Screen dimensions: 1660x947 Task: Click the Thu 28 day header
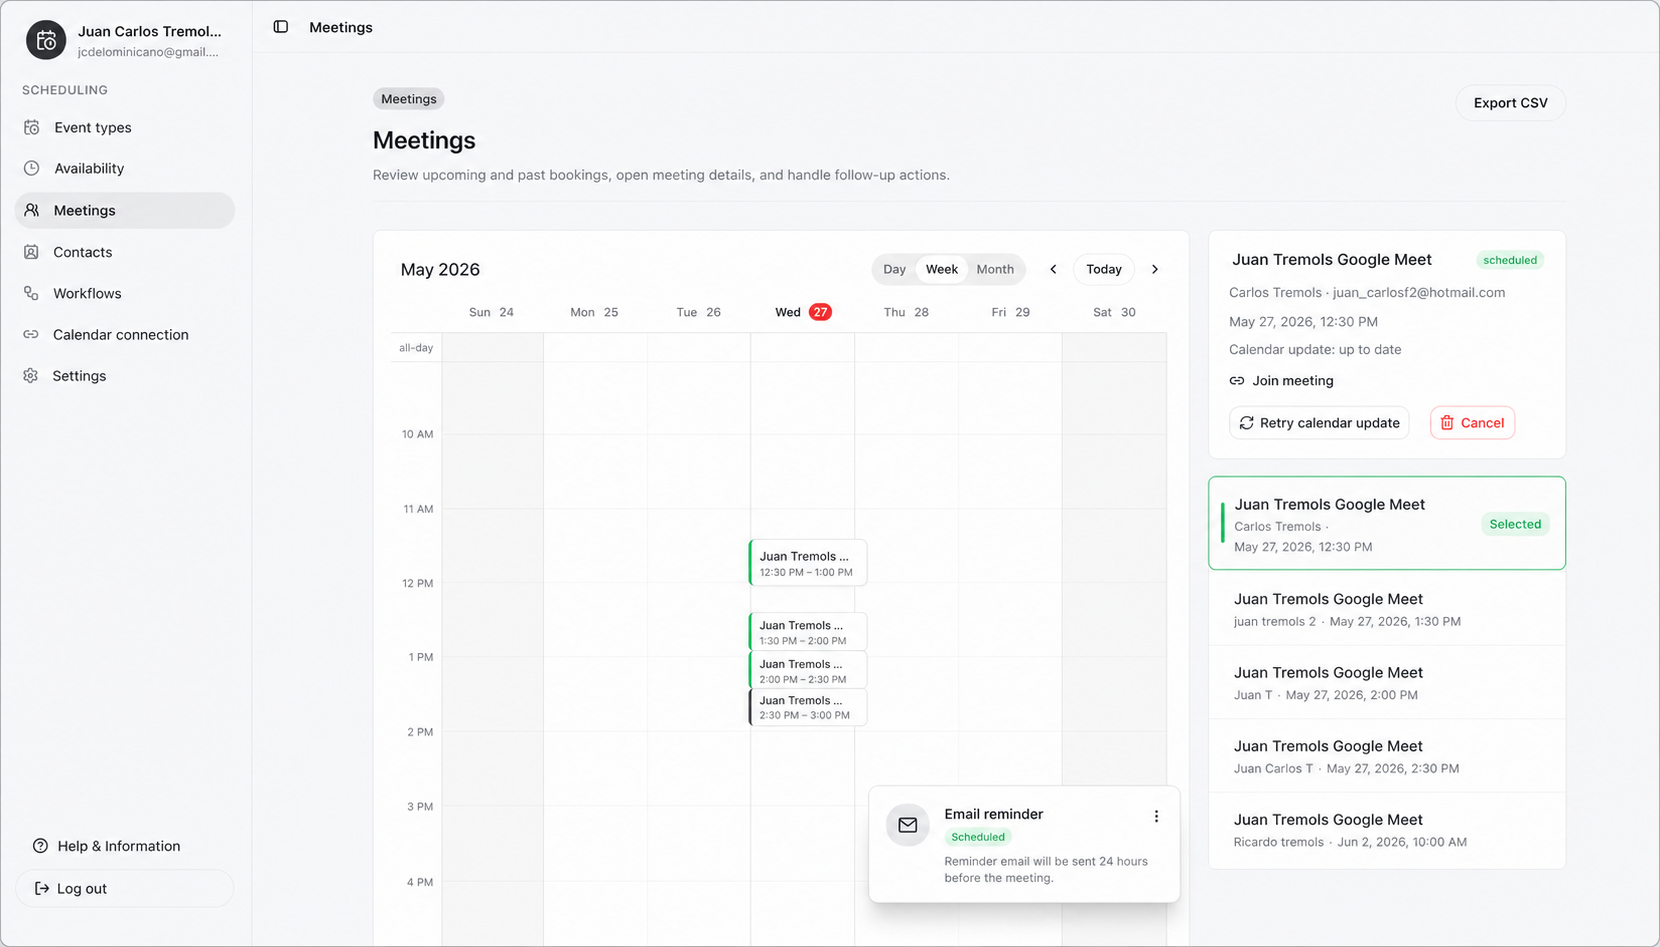coord(906,312)
